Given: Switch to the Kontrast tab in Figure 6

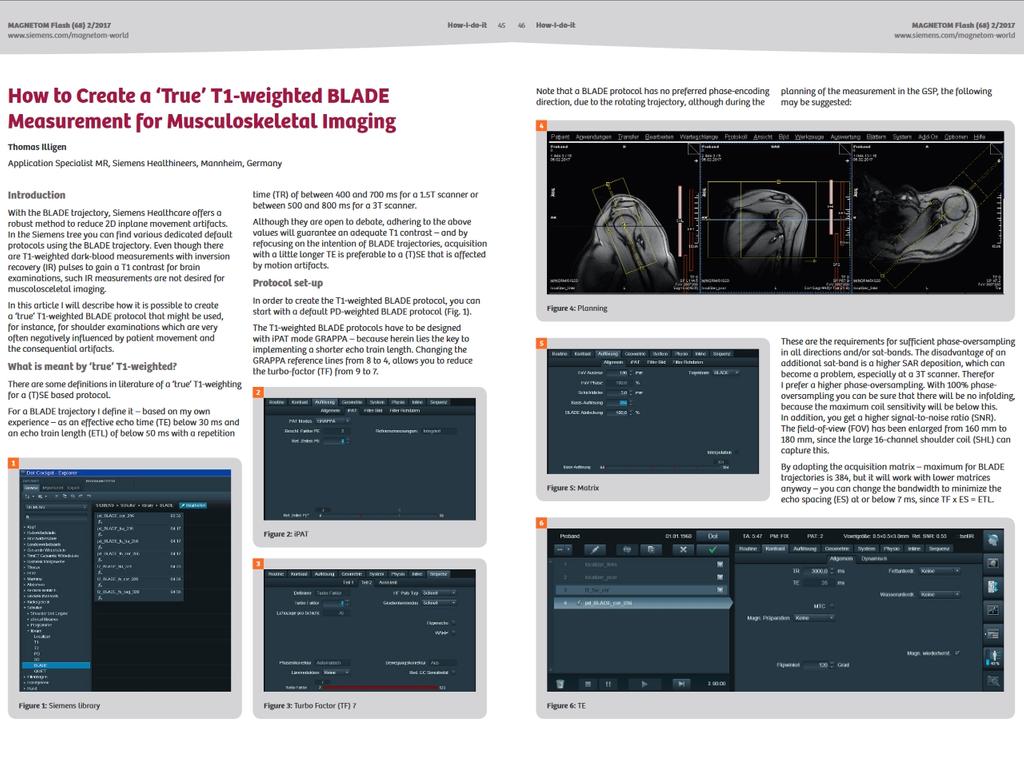Looking at the screenshot, I should (775, 549).
